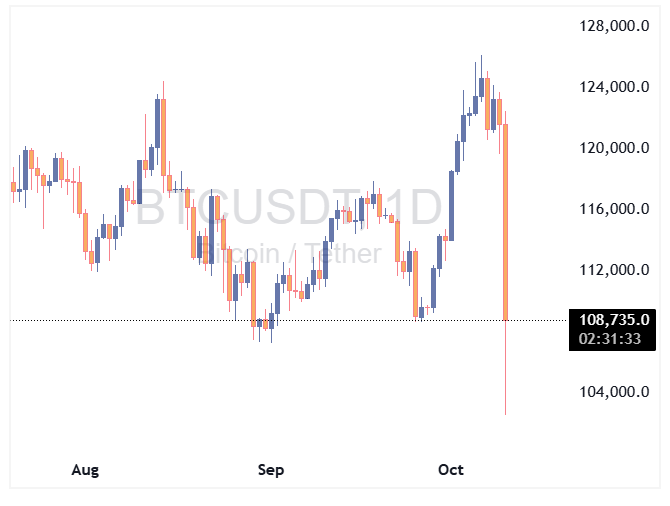
Task: Click the BTCUSDT 1D watermark text
Action: click(x=288, y=208)
